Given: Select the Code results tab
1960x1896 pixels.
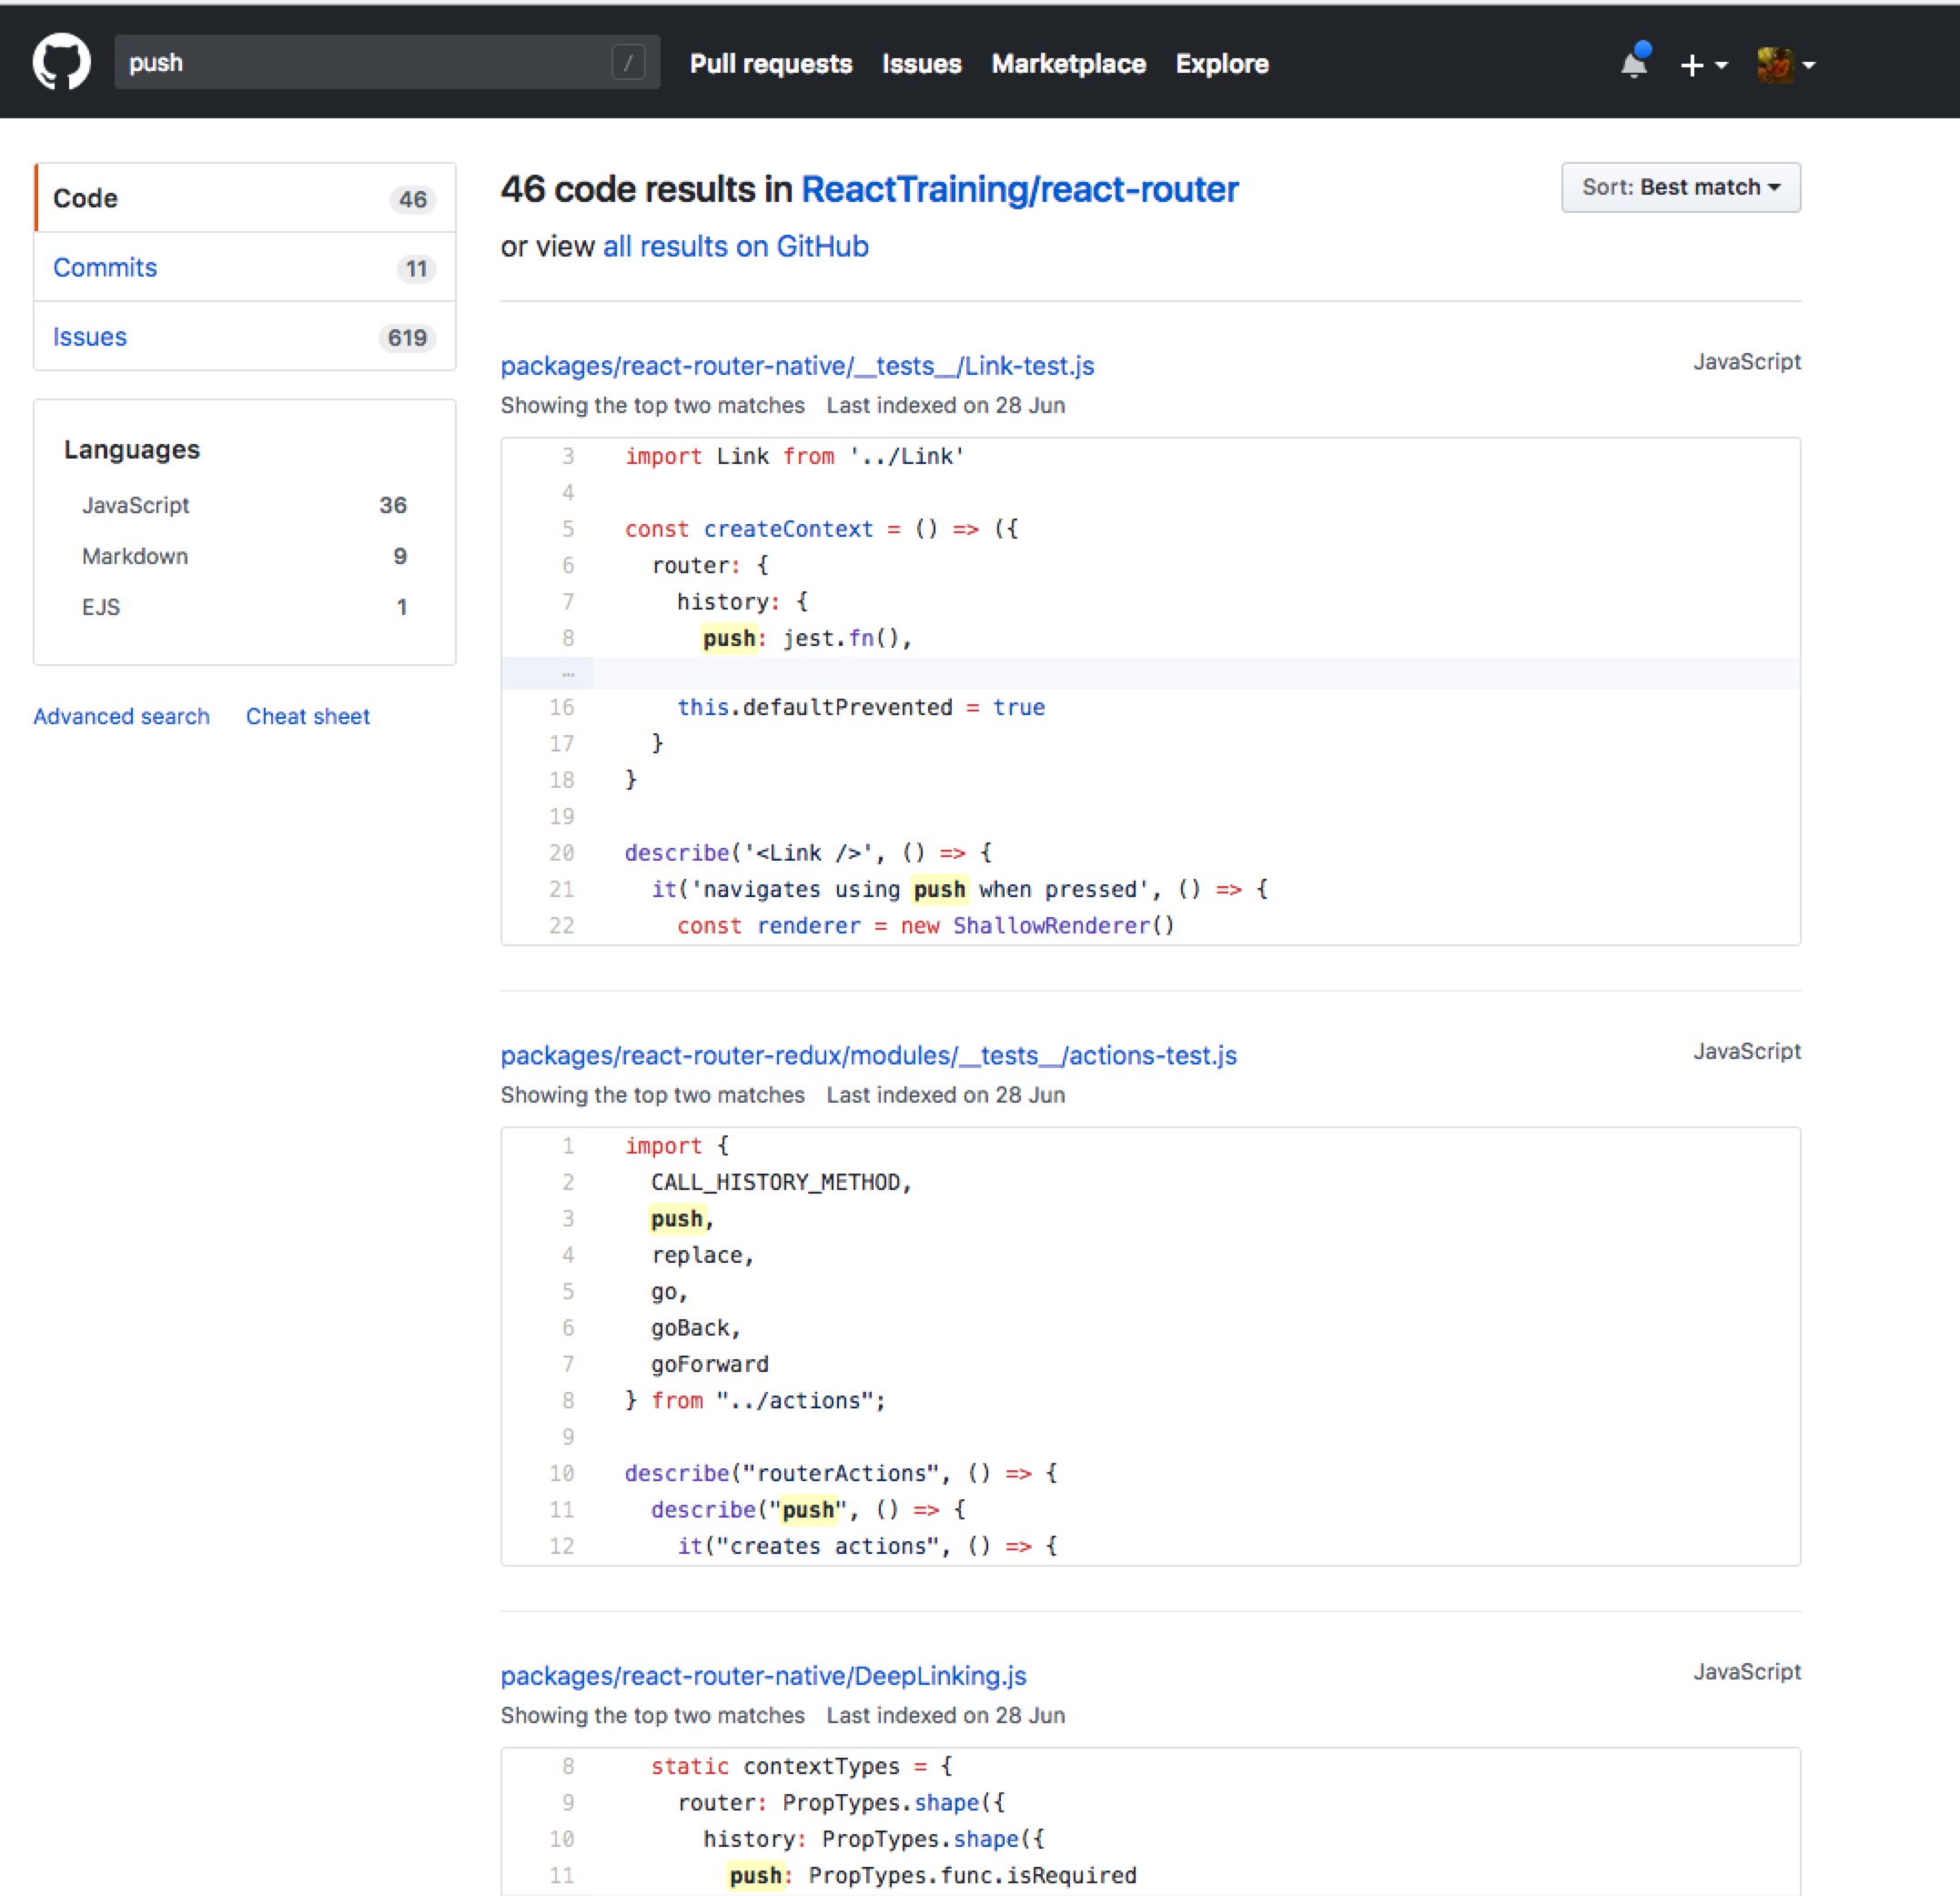Looking at the screenshot, I should click(x=245, y=198).
